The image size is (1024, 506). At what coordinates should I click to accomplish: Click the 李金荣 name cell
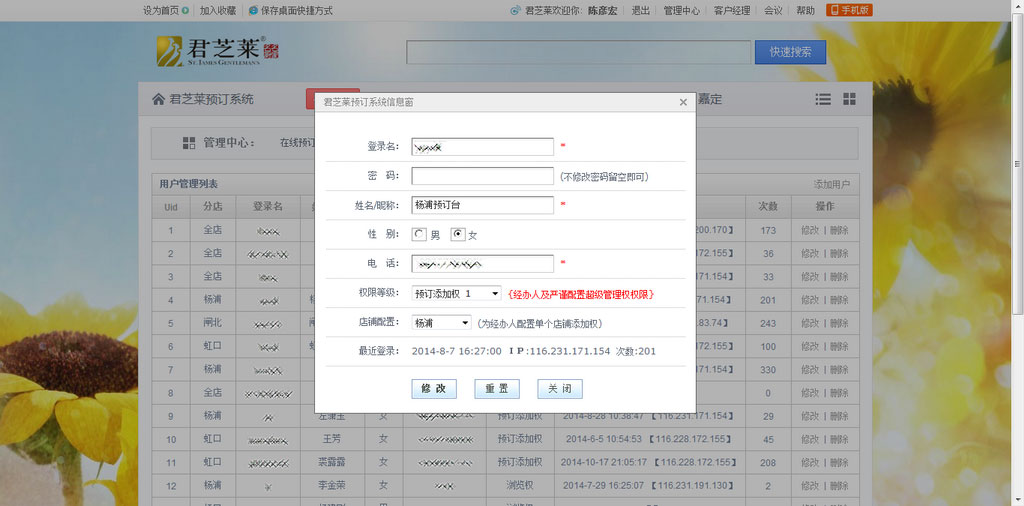pos(332,486)
